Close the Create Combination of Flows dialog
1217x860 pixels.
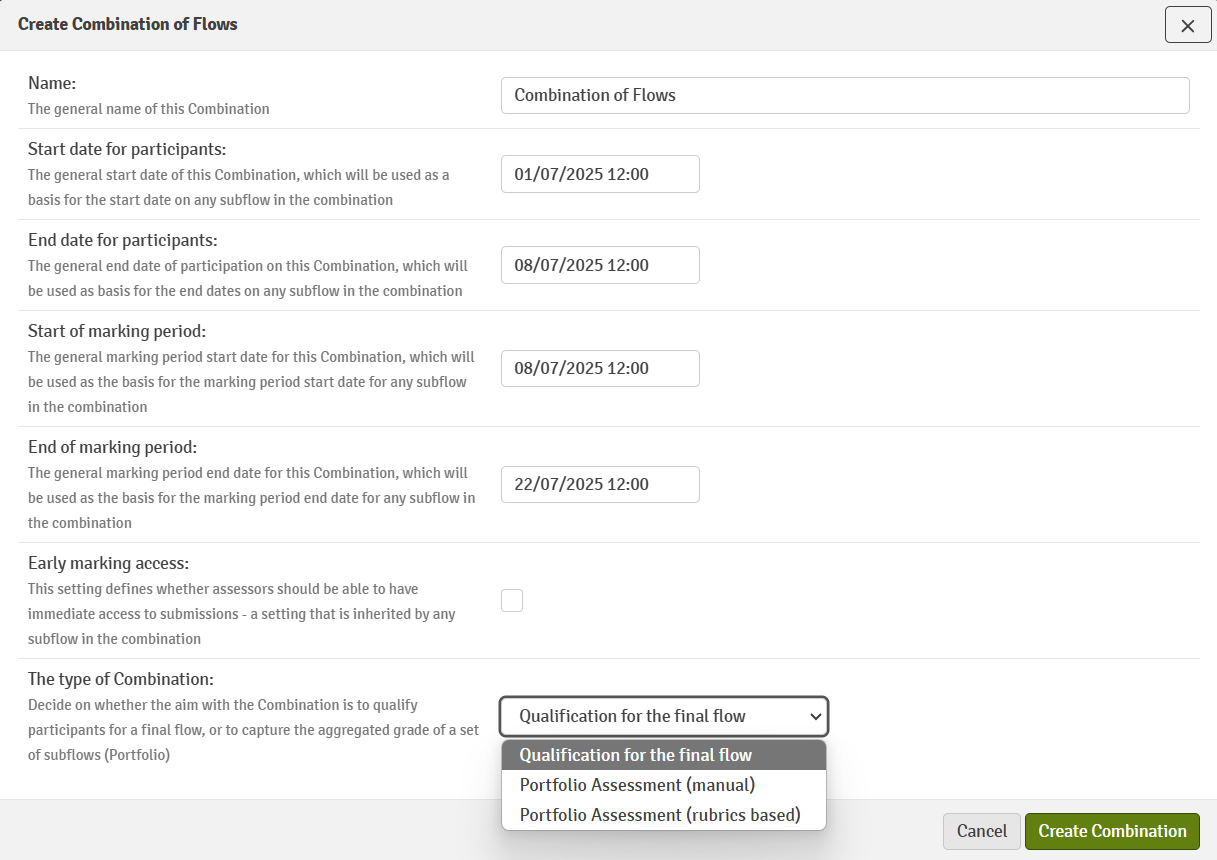[x=1188, y=25]
